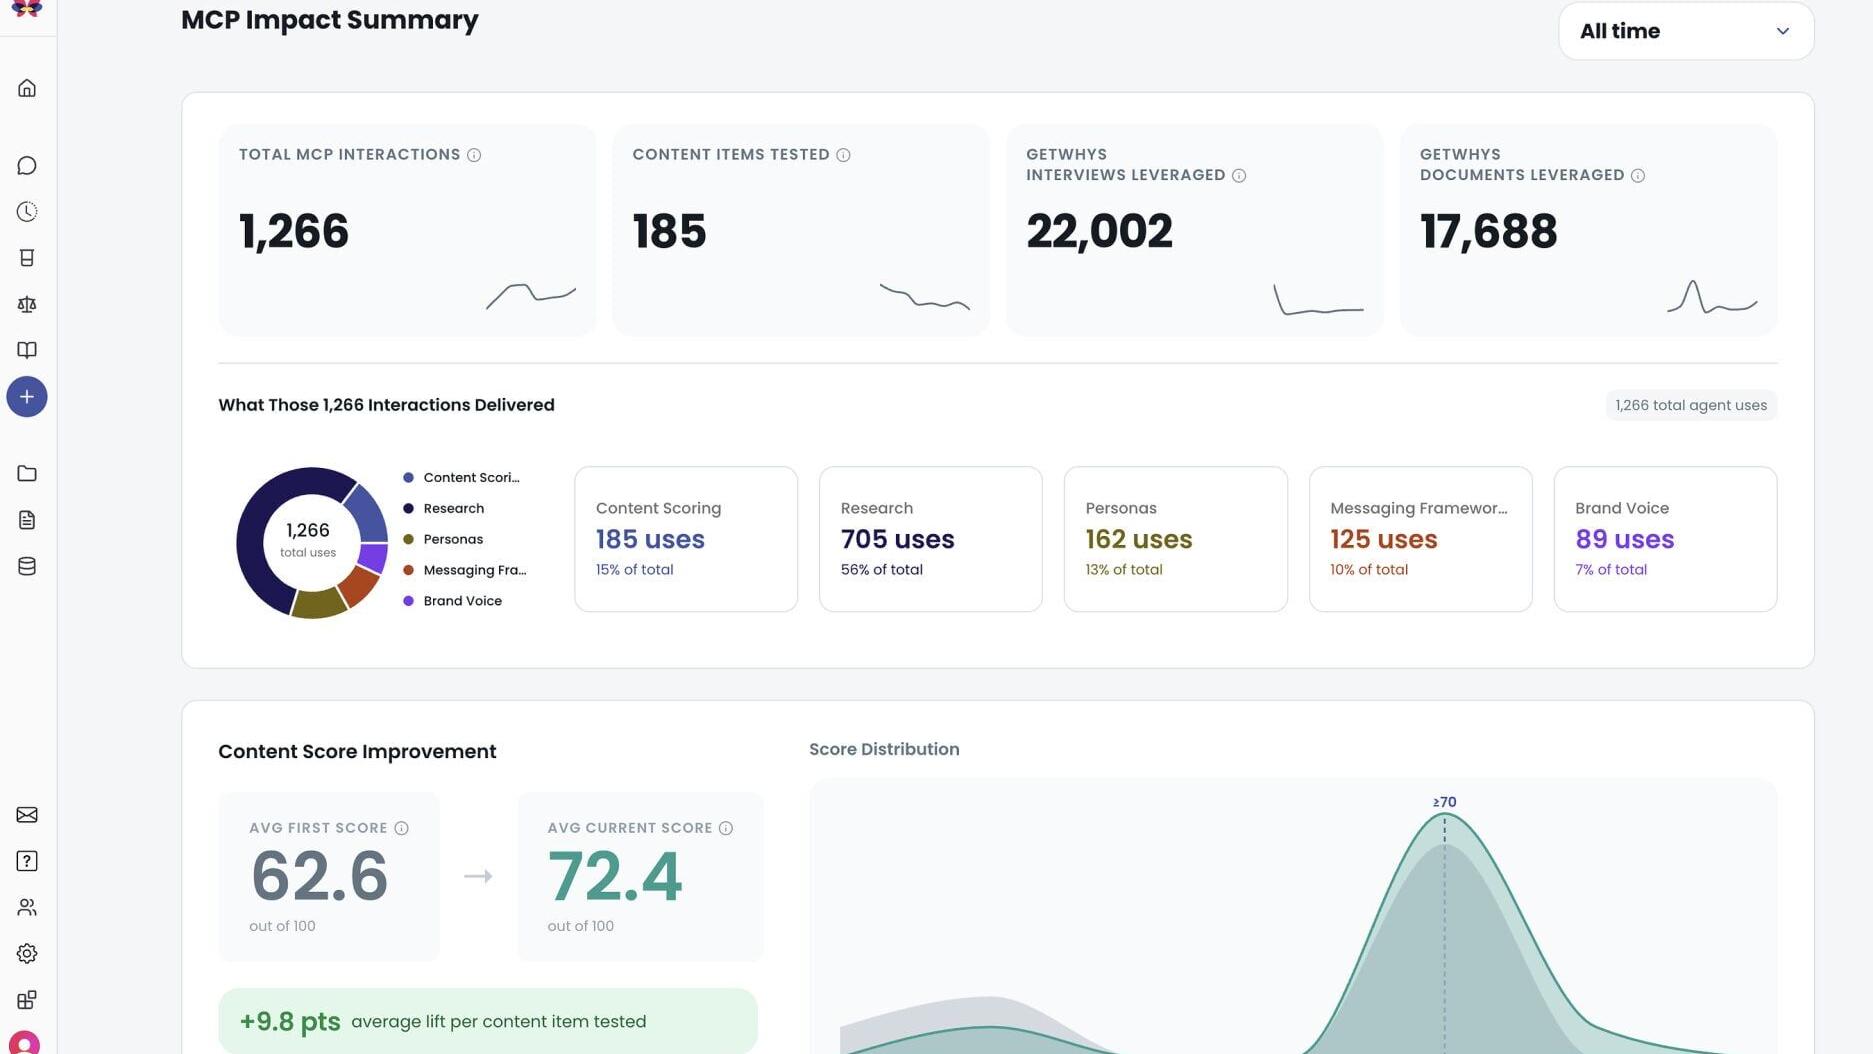Click info icon next to Interviews Leveraged
This screenshot has height=1054, width=1873.
1239,176
